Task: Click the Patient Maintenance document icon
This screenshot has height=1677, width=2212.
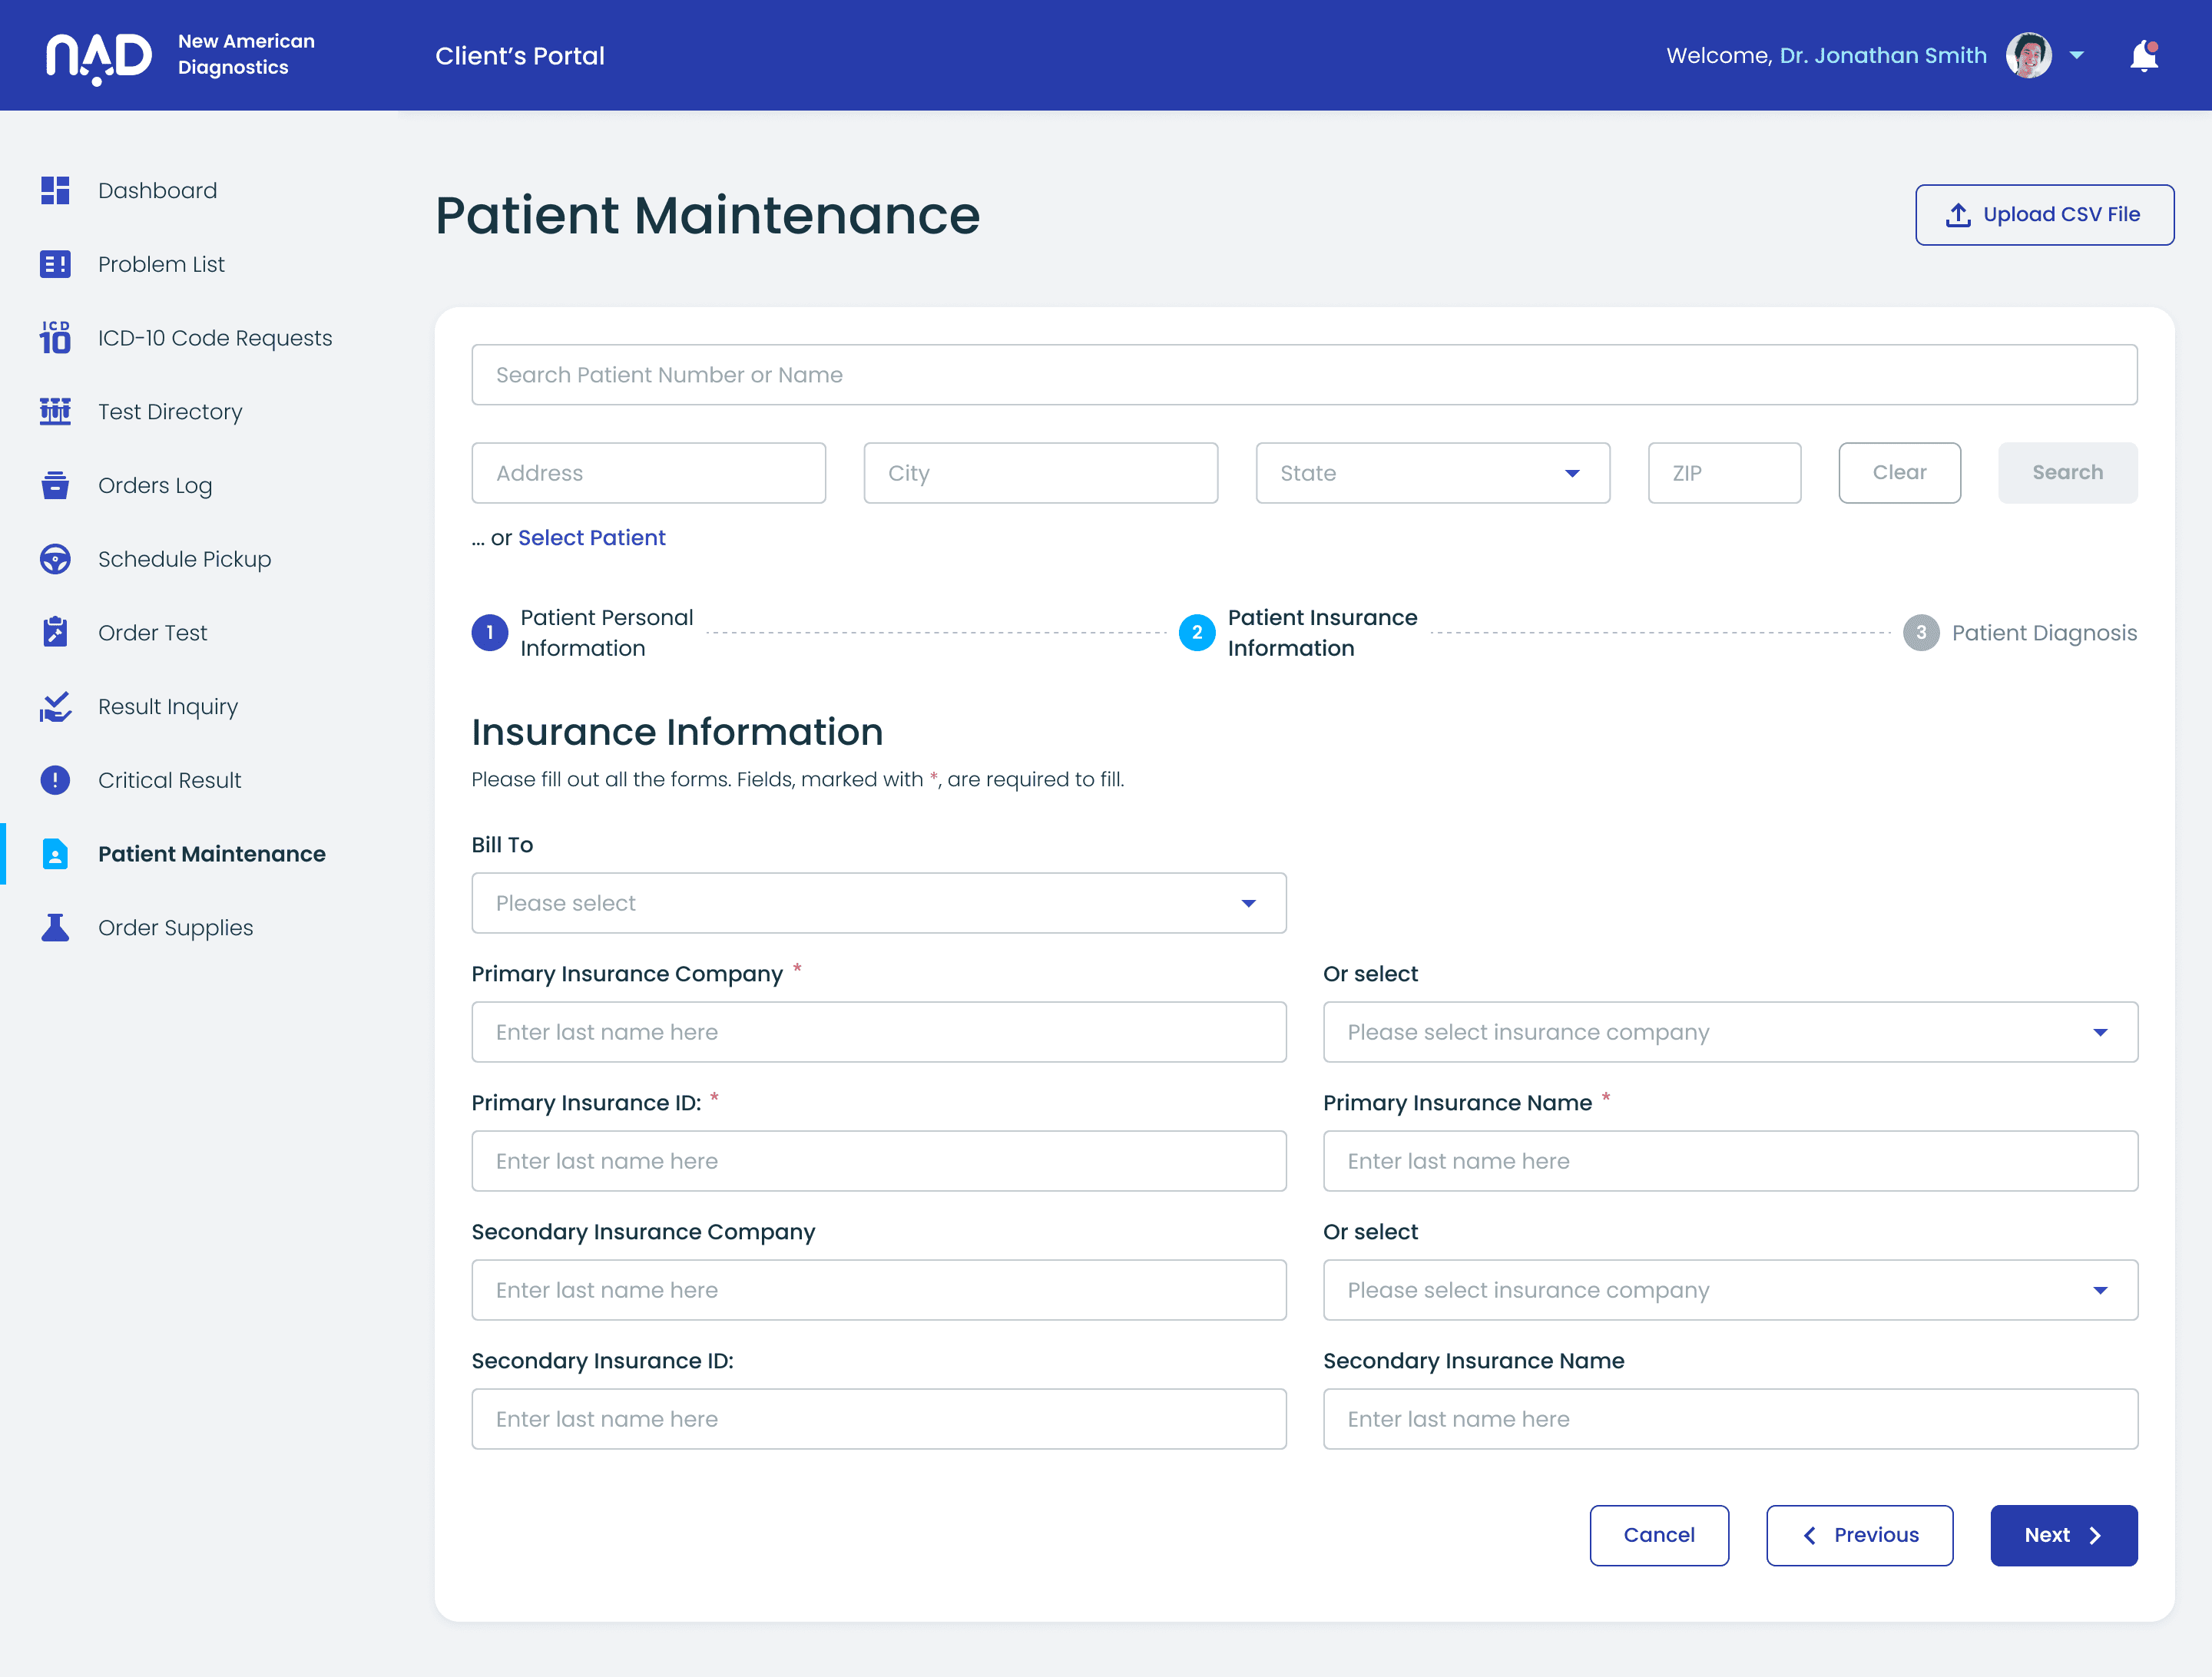Action: click(x=55, y=854)
